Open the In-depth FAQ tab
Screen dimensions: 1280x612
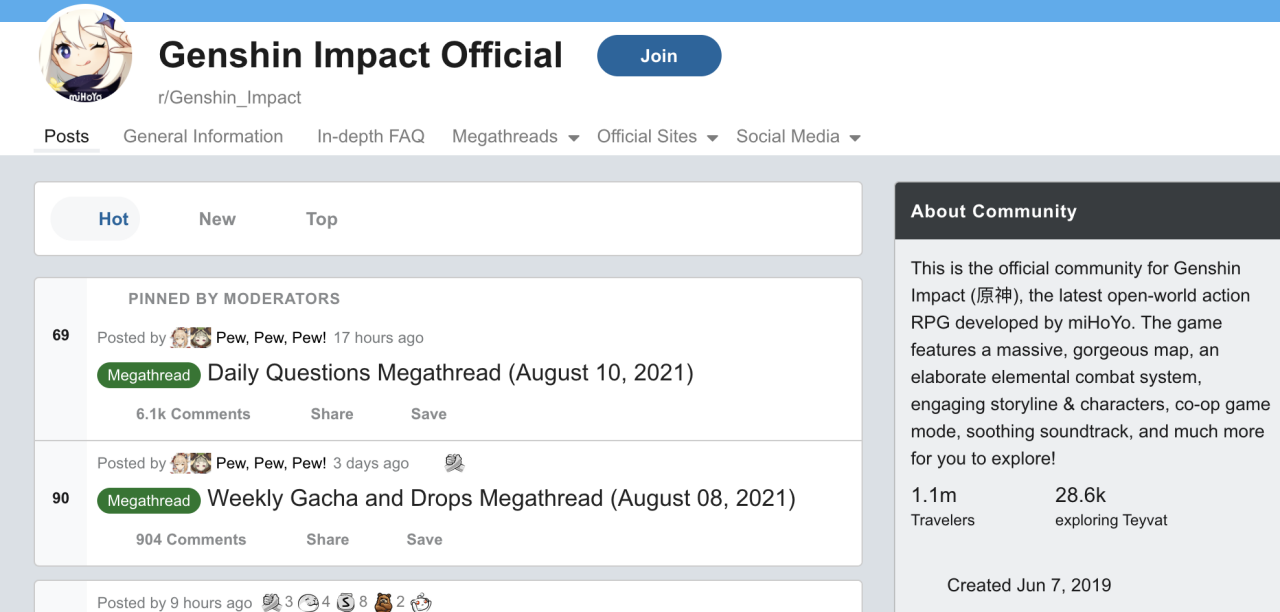371,137
